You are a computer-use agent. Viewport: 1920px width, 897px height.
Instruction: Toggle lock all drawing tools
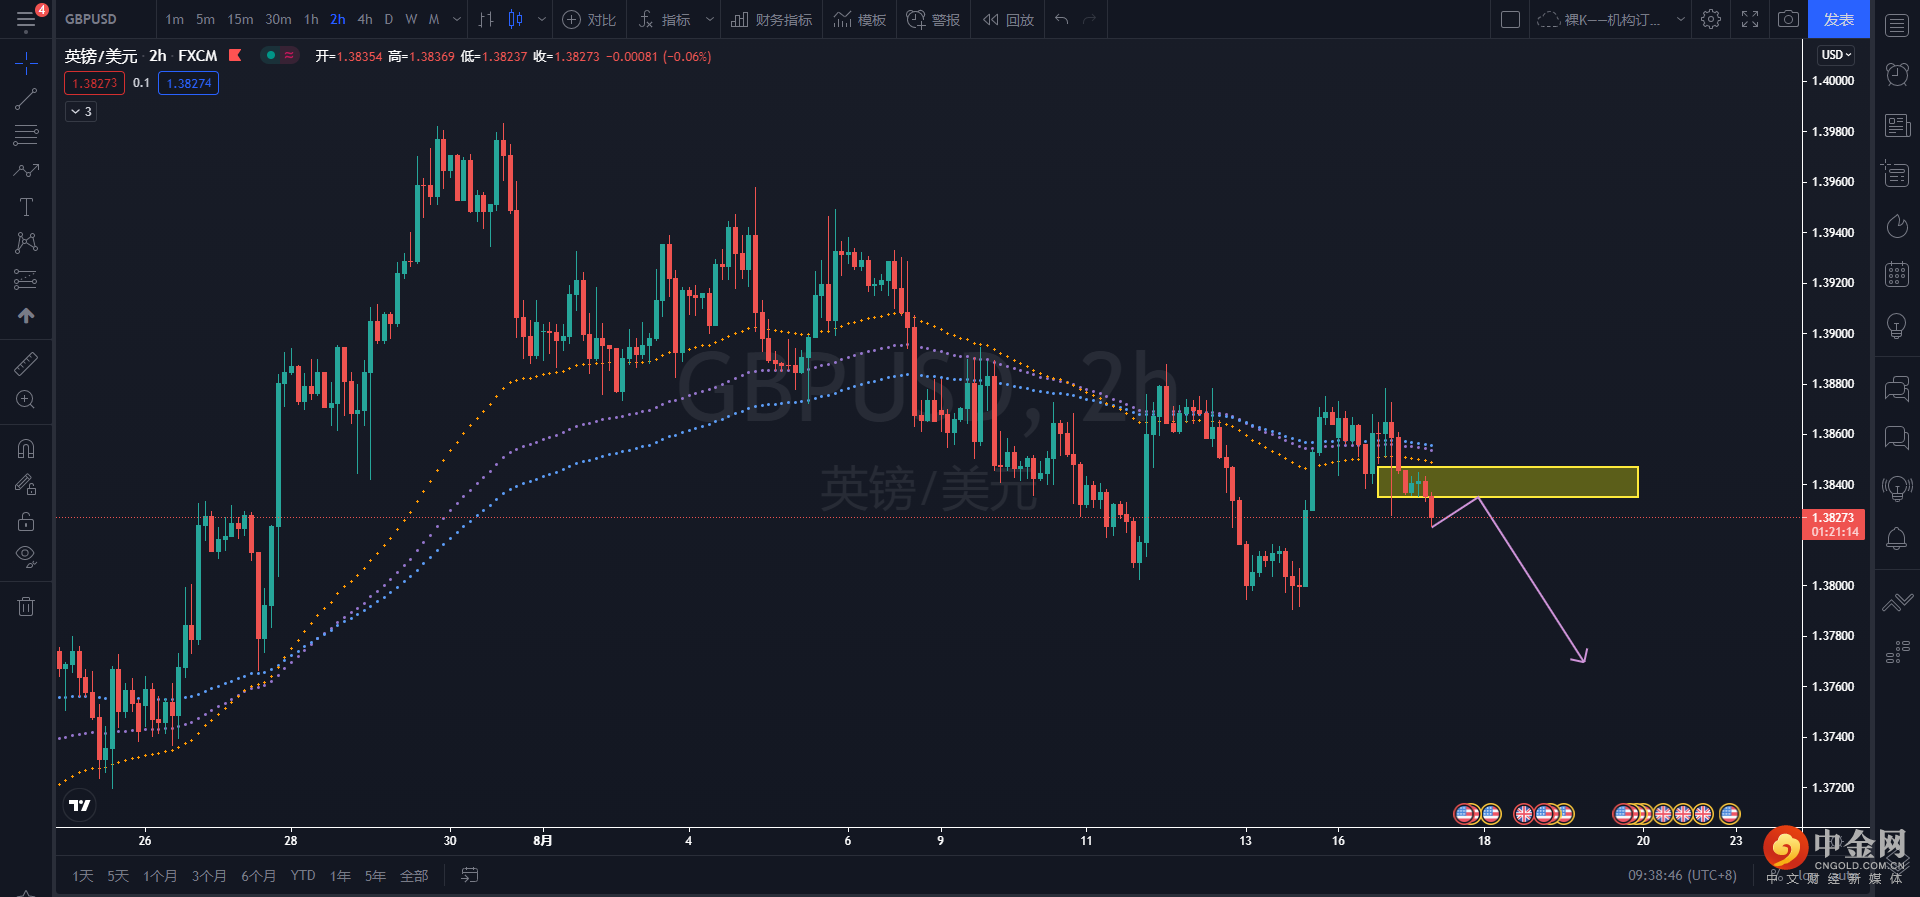26,521
